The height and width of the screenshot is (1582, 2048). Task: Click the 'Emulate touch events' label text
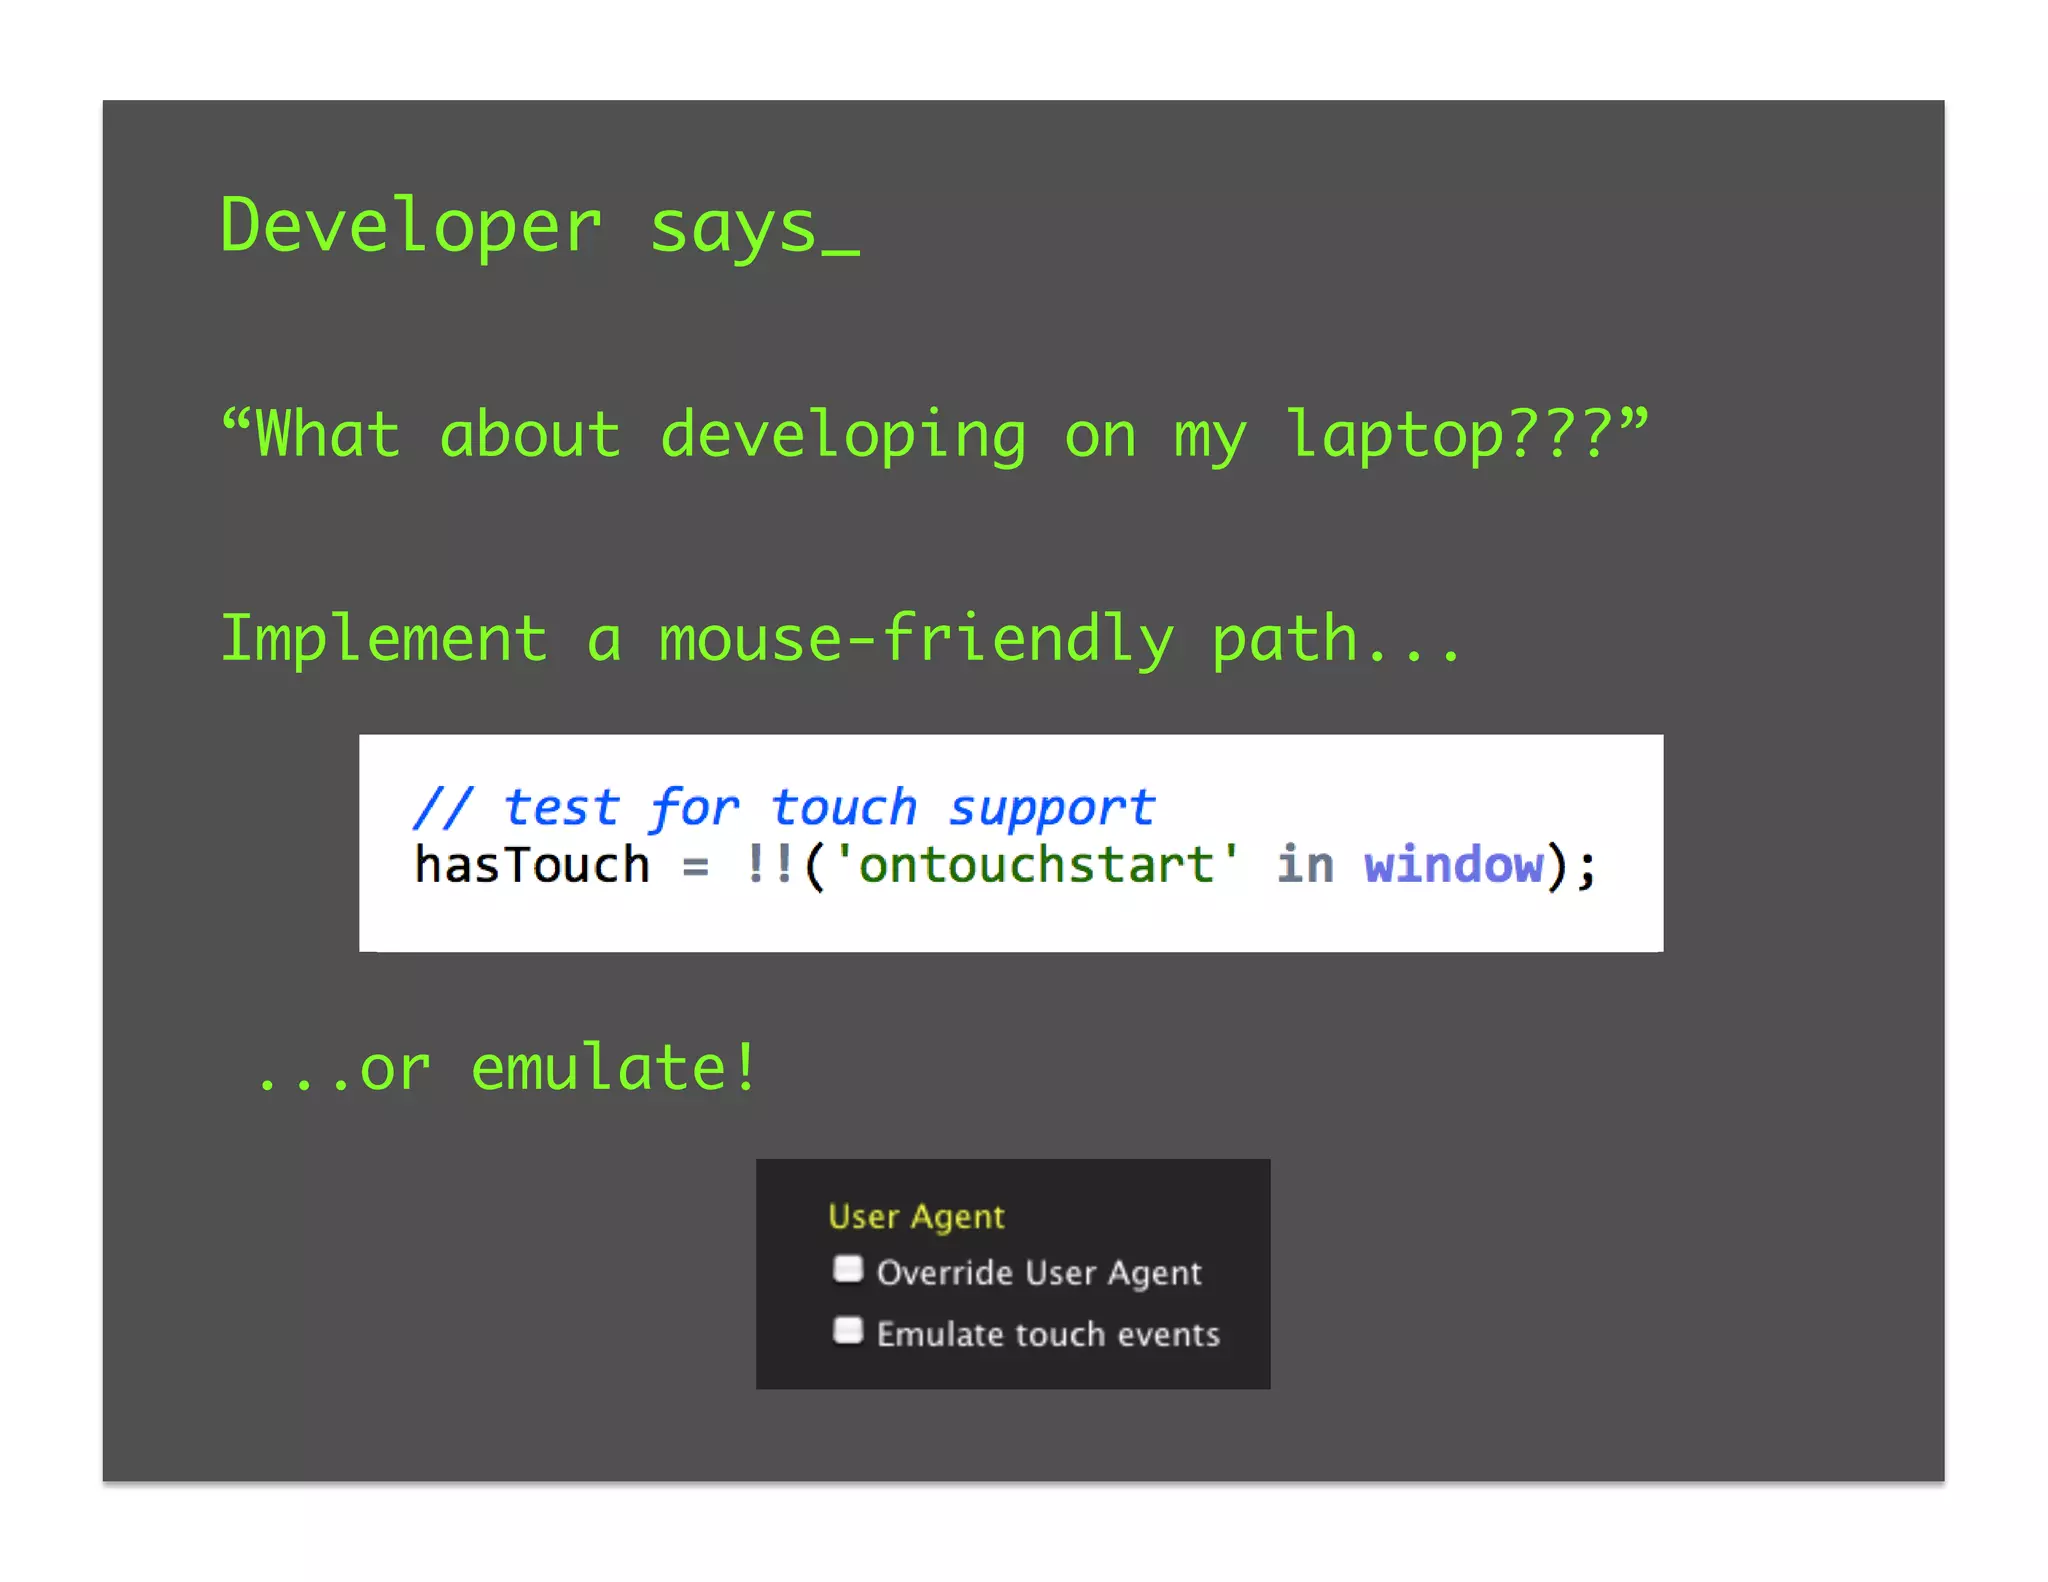point(1048,1334)
